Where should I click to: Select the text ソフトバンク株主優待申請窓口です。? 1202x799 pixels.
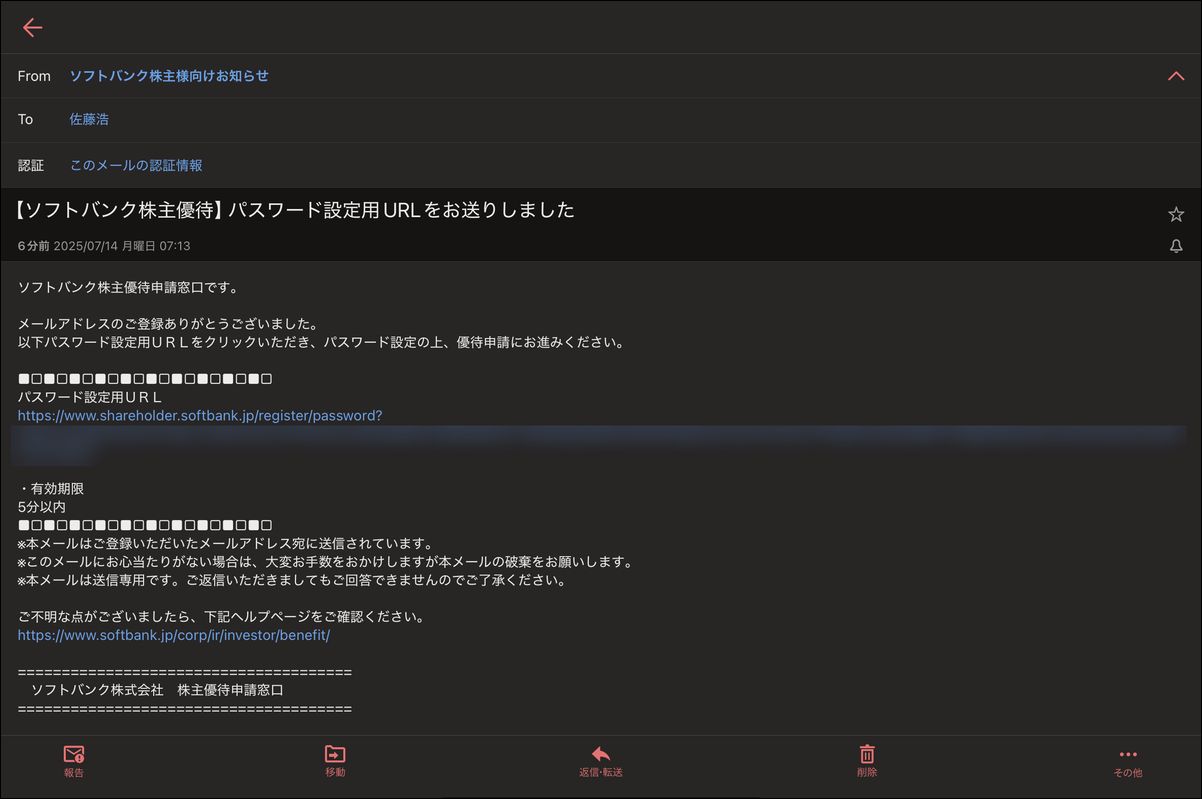point(128,288)
